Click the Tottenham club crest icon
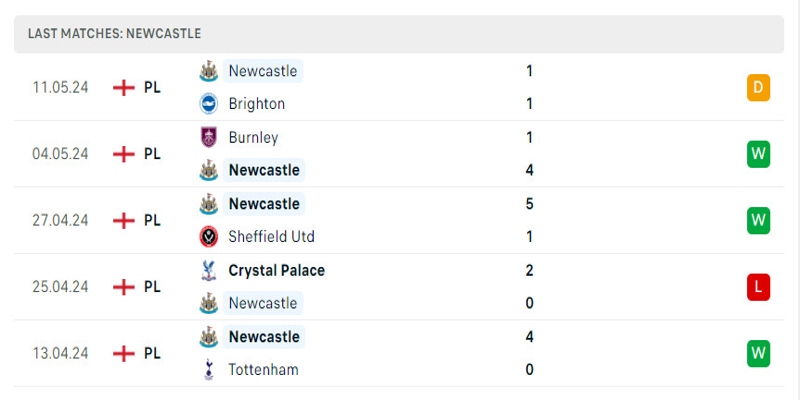Viewport: 800px width, 400px height. pyautogui.click(x=209, y=370)
